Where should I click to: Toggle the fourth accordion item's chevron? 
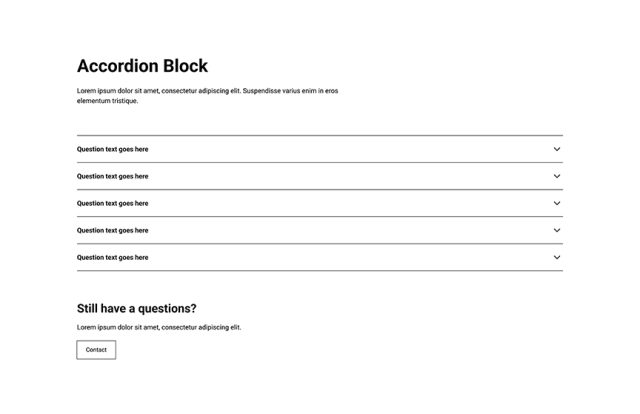pos(557,230)
